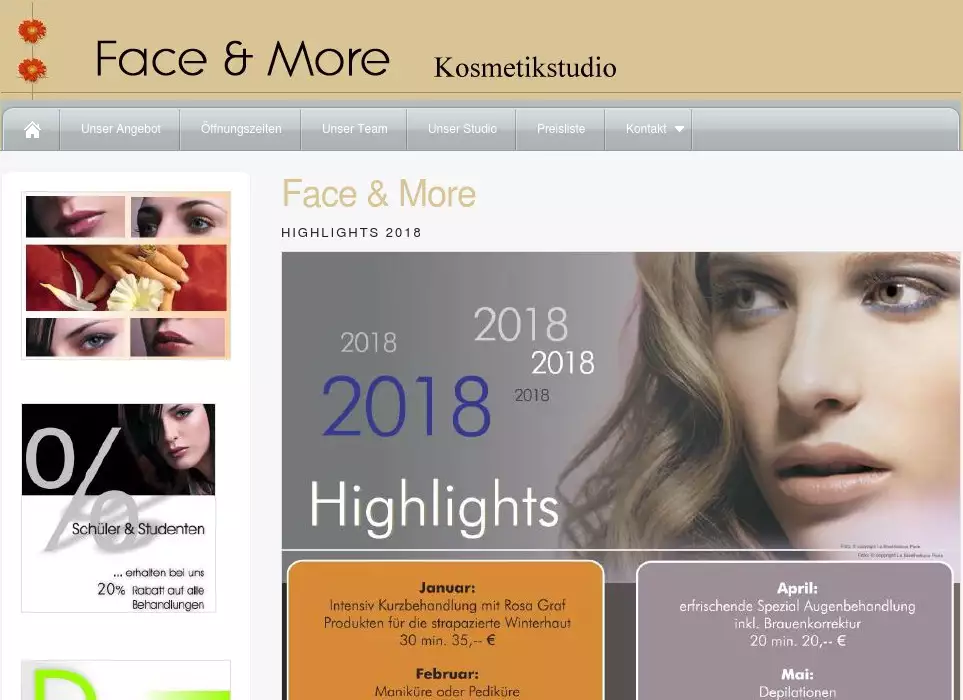This screenshot has width=963, height=700.
Task: Click the Schüler & Studenten discount banner
Action: (118, 507)
